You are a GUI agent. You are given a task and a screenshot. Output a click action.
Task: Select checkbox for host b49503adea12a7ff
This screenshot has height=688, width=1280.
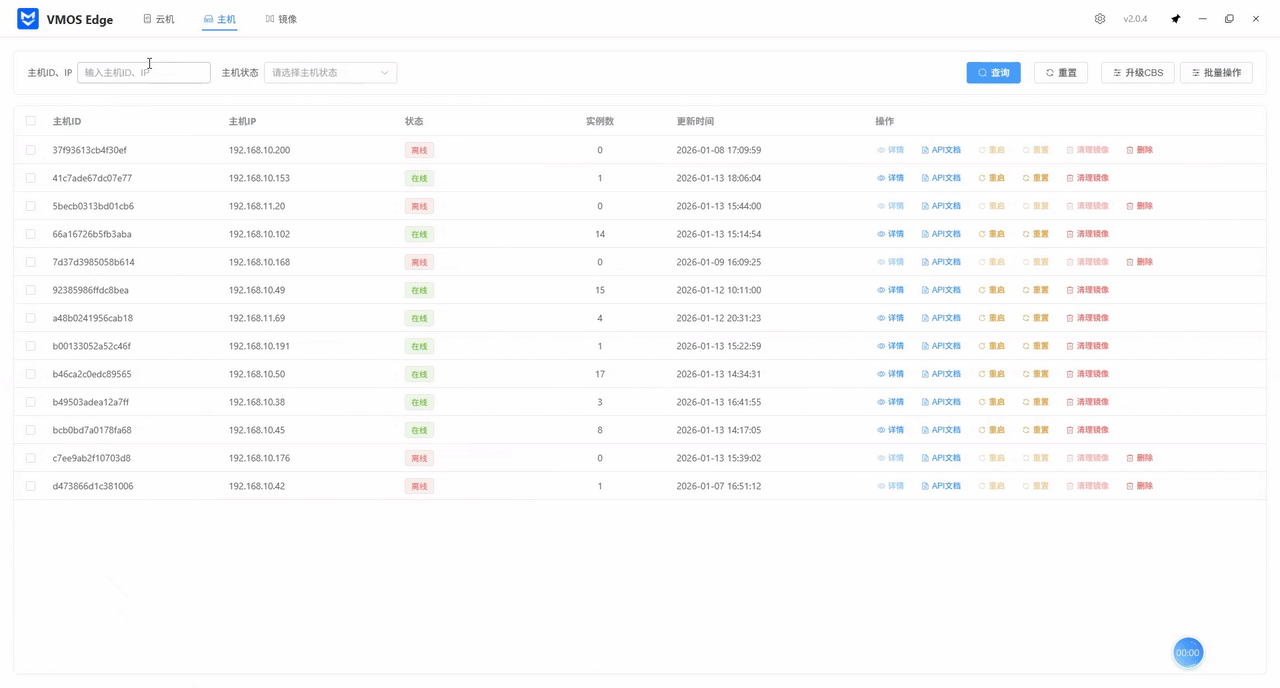pyautogui.click(x=31, y=402)
